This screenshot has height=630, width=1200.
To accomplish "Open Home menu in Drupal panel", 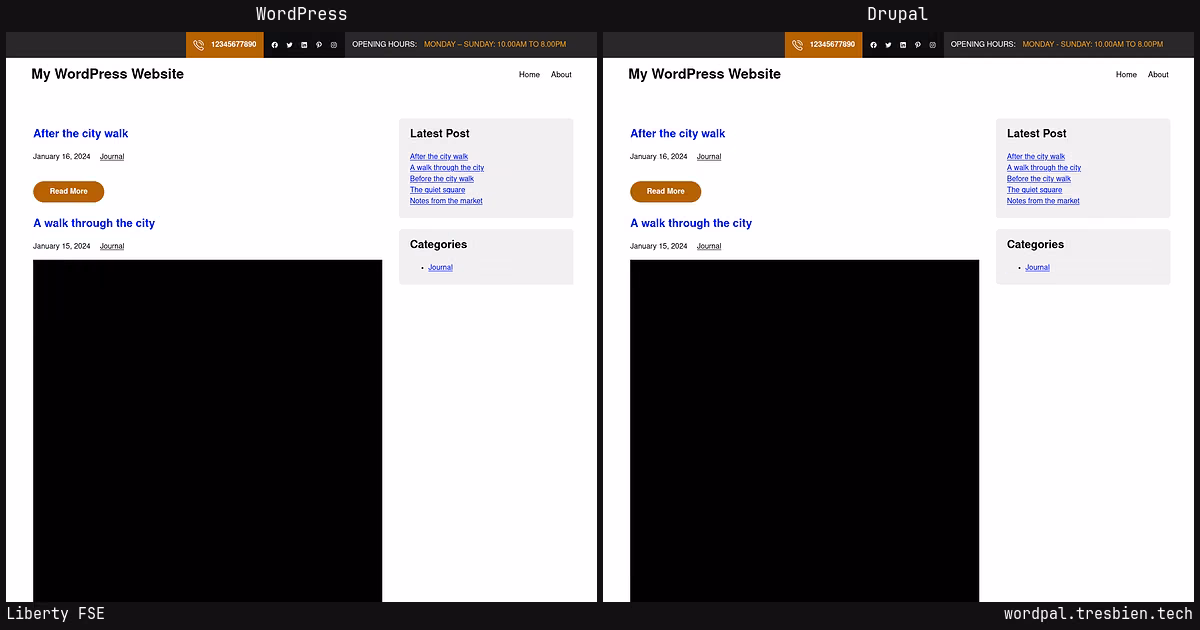I will (x=1126, y=75).
